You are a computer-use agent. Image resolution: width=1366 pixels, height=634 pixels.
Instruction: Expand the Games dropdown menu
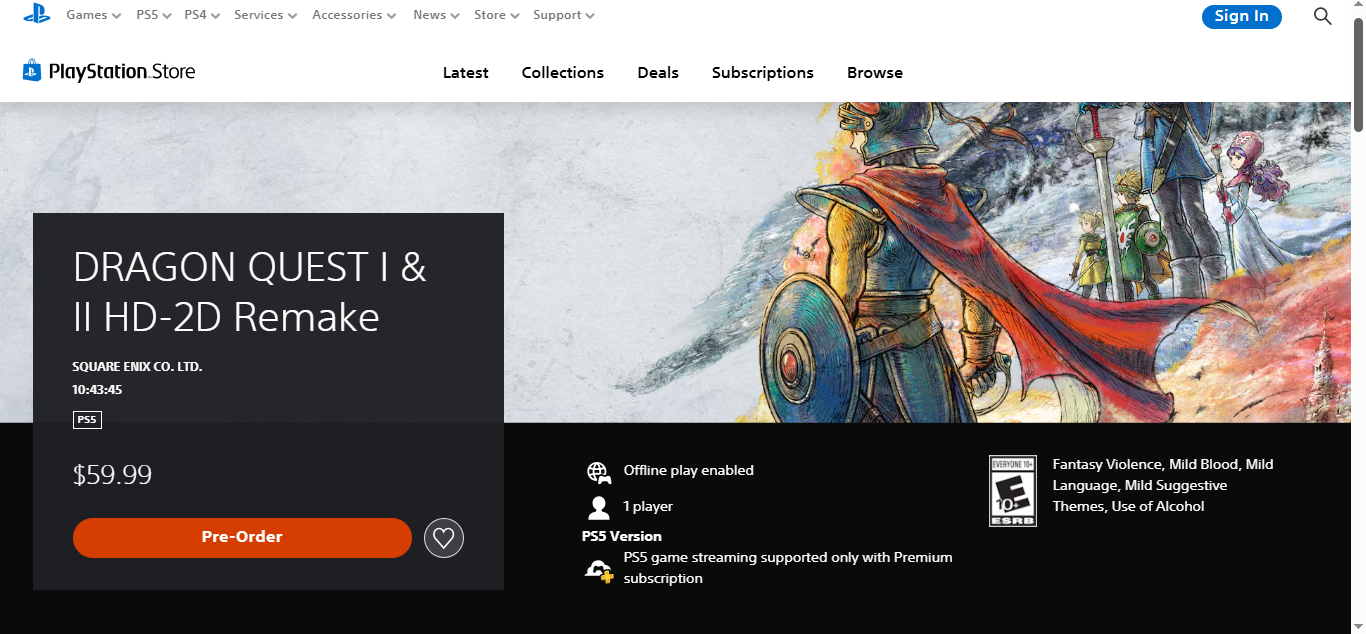click(93, 15)
